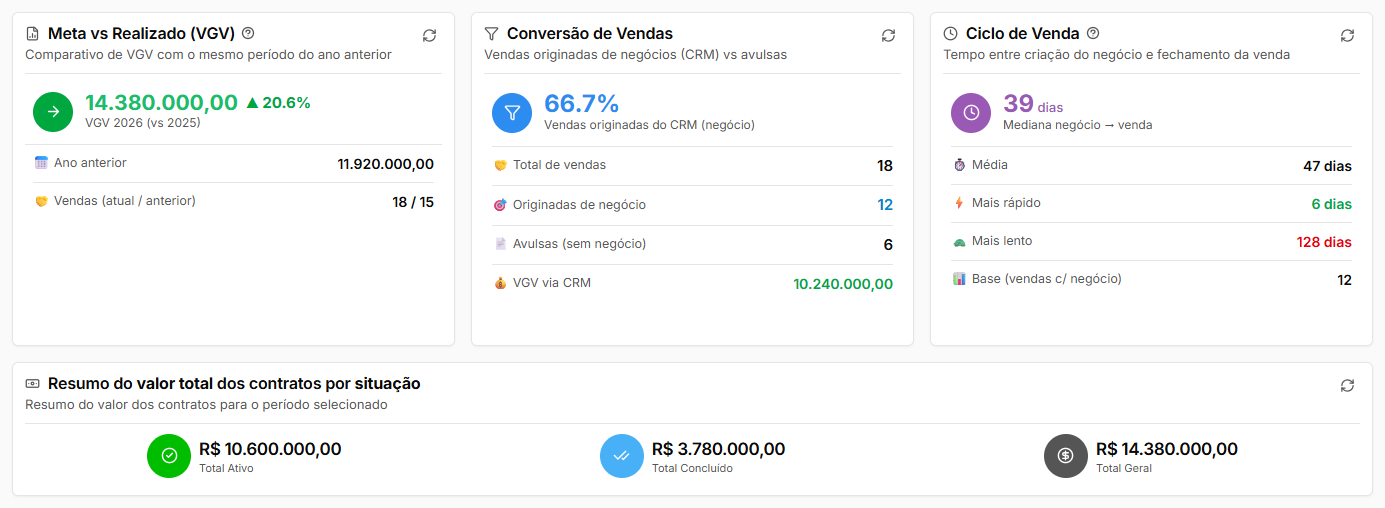The width and height of the screenshot is (1385, 508).
Task: Click the blue 12 Originadas de negócio value
Action: [x=885, y=205]
